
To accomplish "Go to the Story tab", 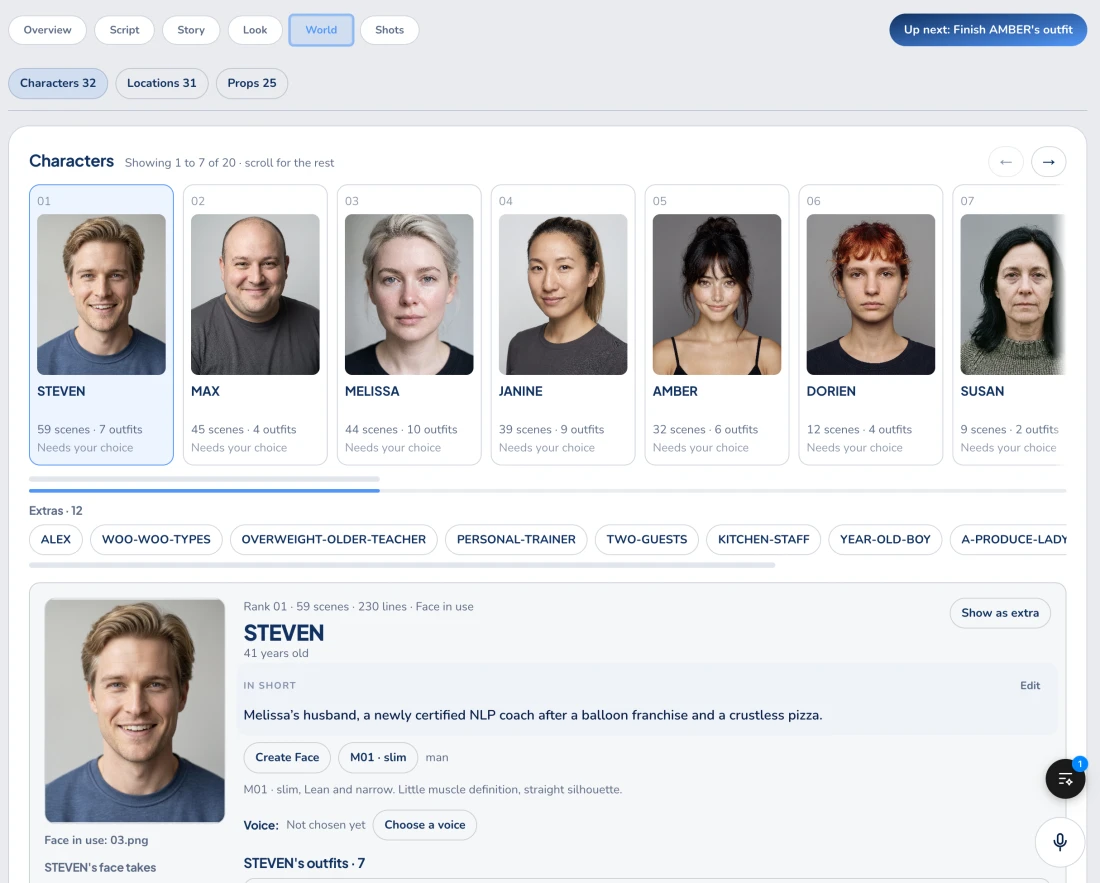I will coord(191,30).
